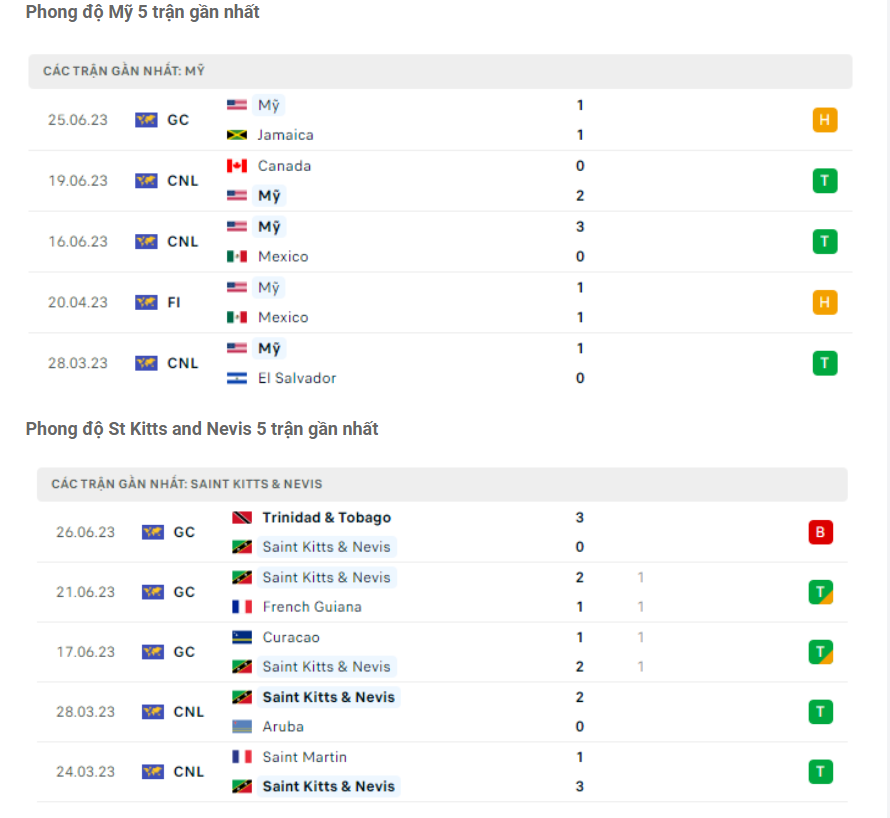The height and width of the screenshot is (818, 890).
Task: Click the trophy icon beside the CNL label
Action: [x=148, y=181]
